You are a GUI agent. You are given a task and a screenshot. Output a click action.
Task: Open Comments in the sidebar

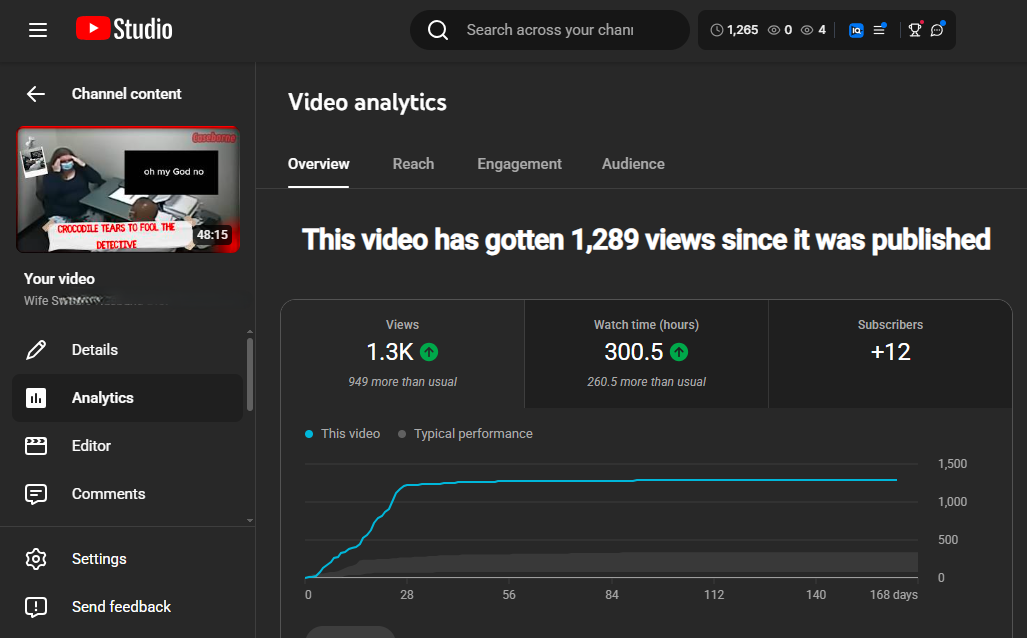(108, 494)
